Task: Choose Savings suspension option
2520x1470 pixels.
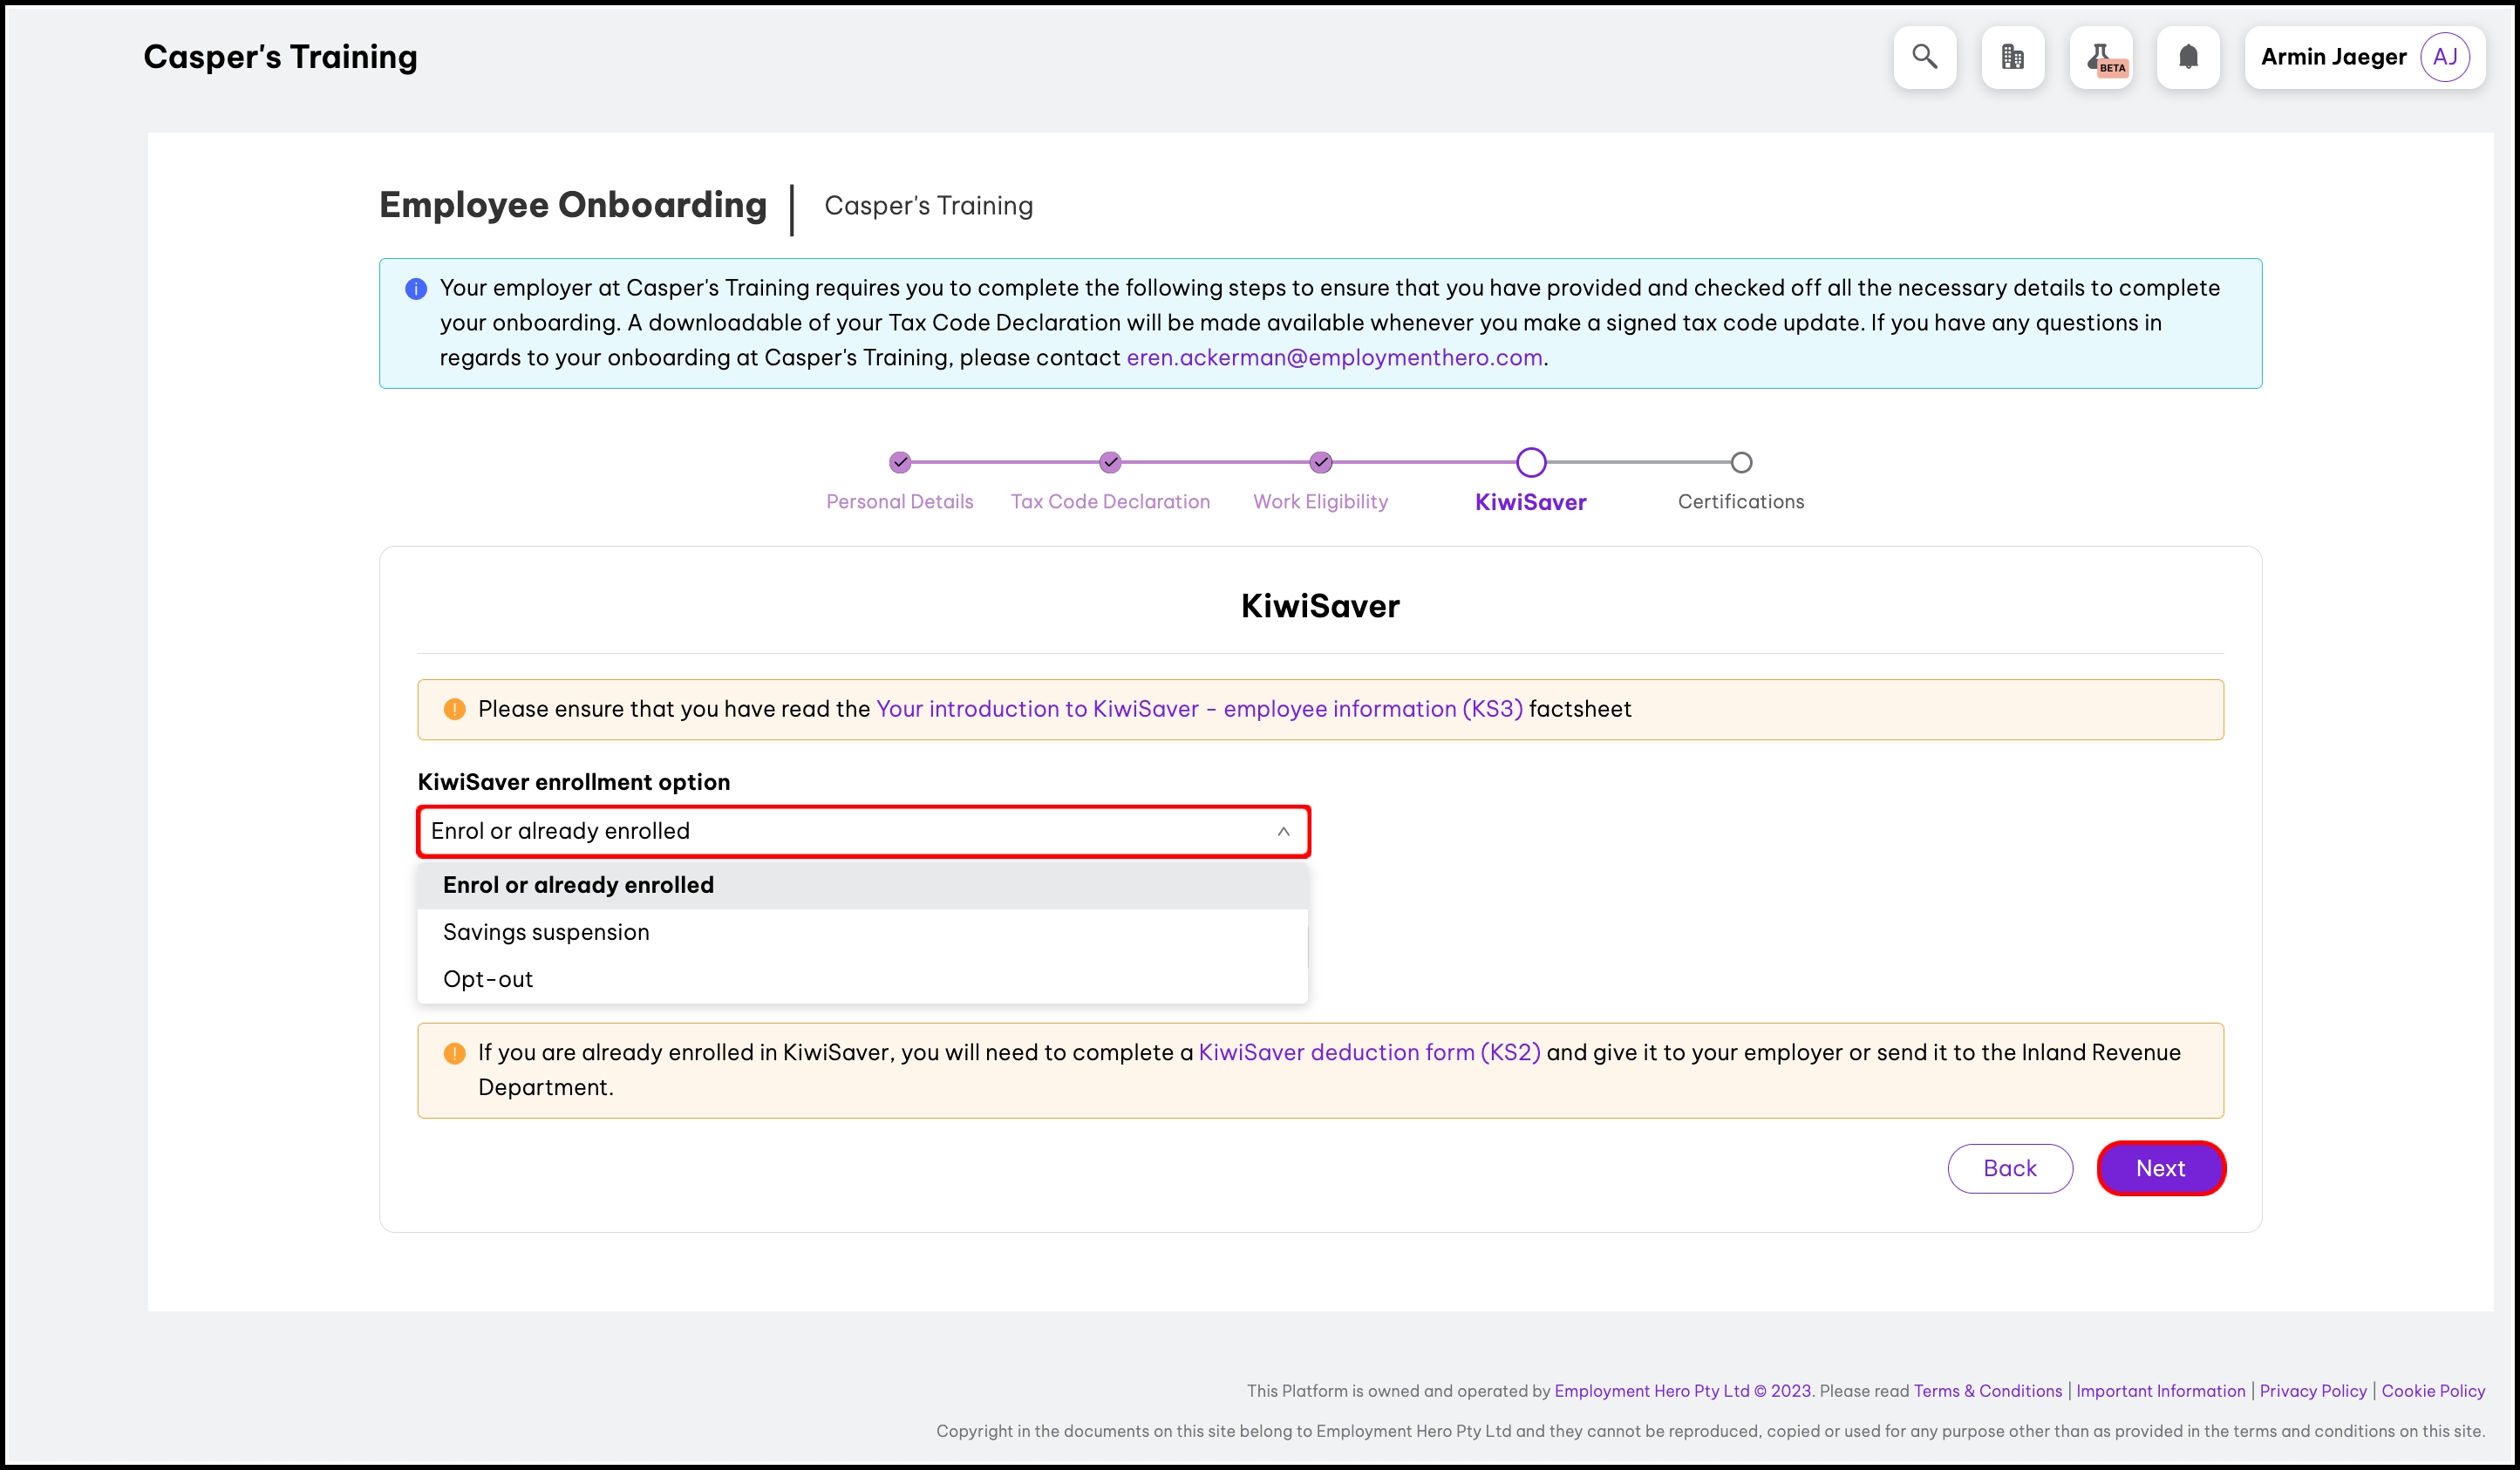Action: tap(862, 932)
